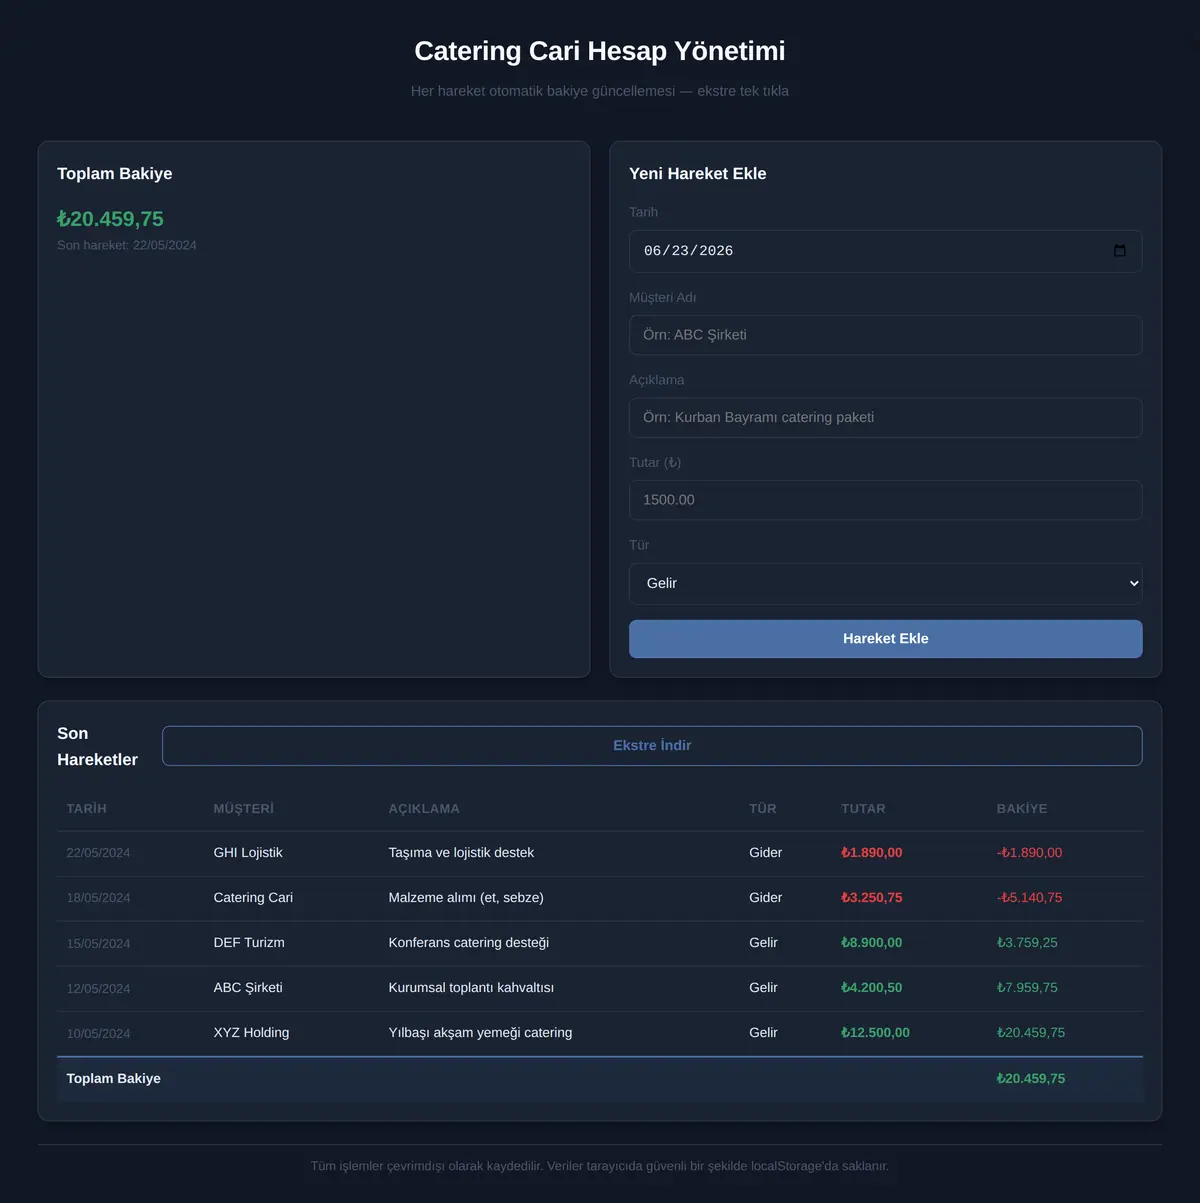Image resolution: width=1200 pixels, height=1203 pixels.
Task: Select the date cell 15/05/2024
Action: tap(98, 944)
